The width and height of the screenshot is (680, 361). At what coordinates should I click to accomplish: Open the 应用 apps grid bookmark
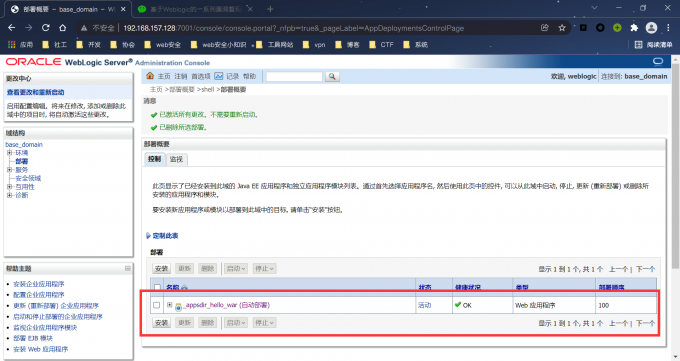[x=20, y=45]
